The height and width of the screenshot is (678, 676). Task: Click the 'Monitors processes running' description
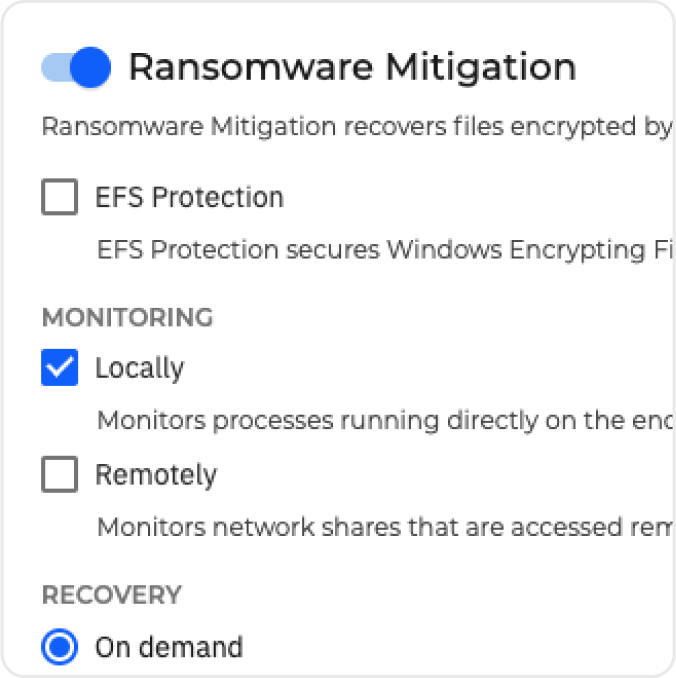(385, 420)
